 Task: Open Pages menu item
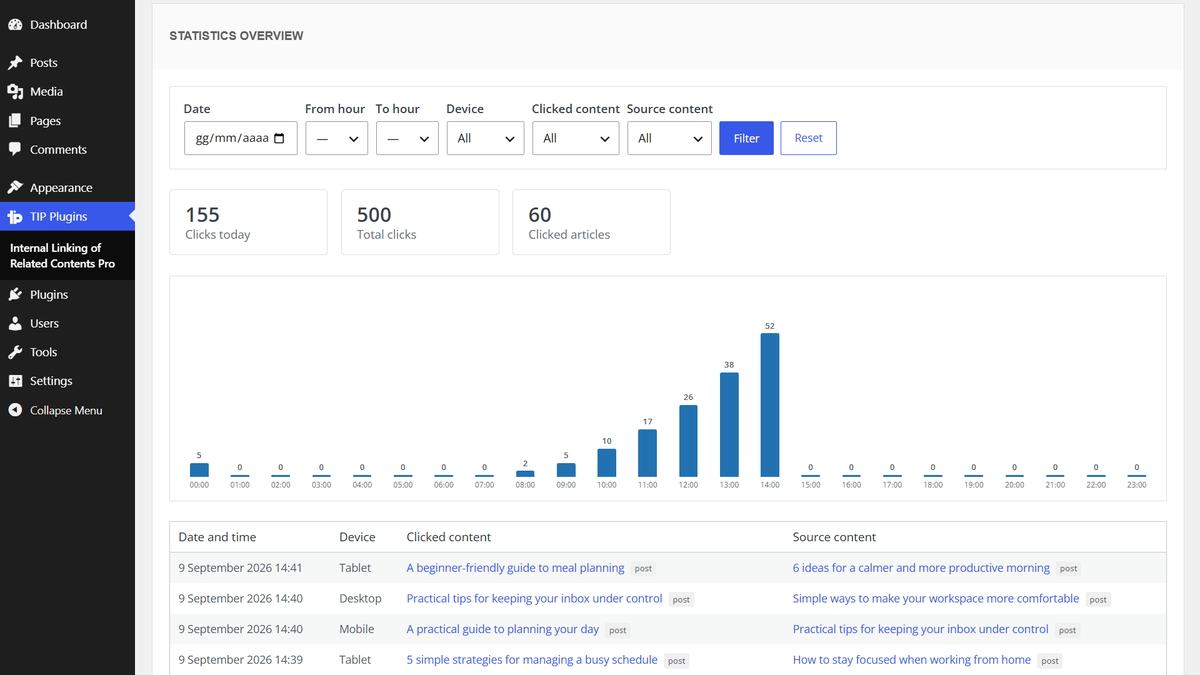tap(67, 120)
